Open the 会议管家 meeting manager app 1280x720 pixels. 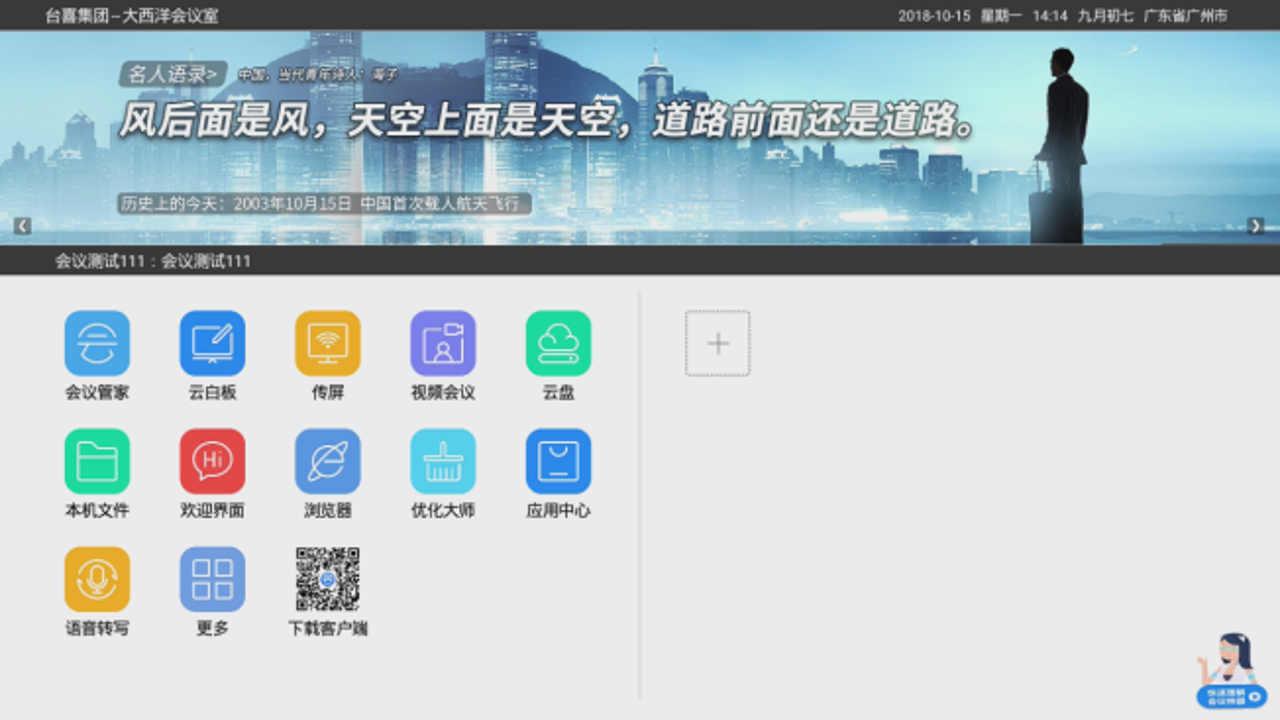point(97,343)
